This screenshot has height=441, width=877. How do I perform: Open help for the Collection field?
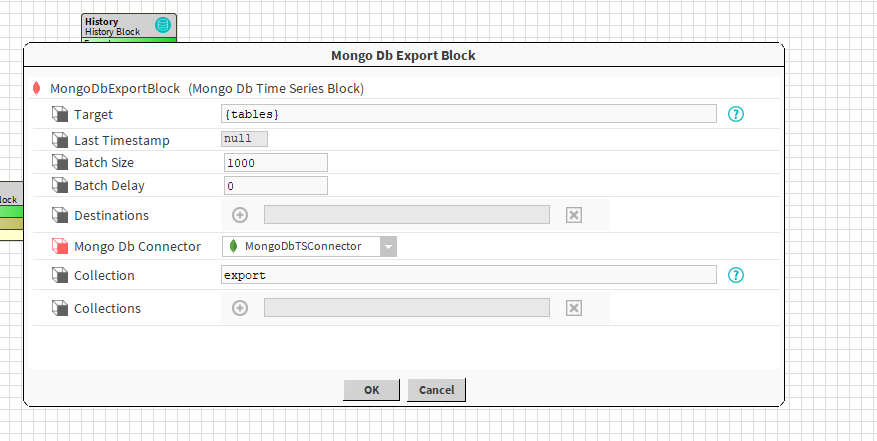tap(737, 275)
